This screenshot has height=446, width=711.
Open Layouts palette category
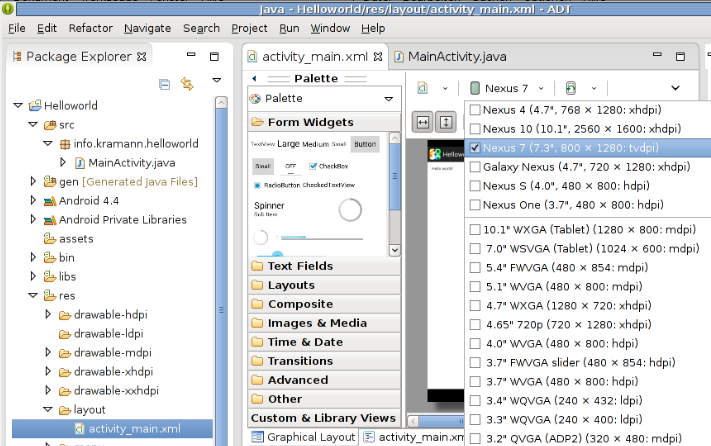(325, 285)
